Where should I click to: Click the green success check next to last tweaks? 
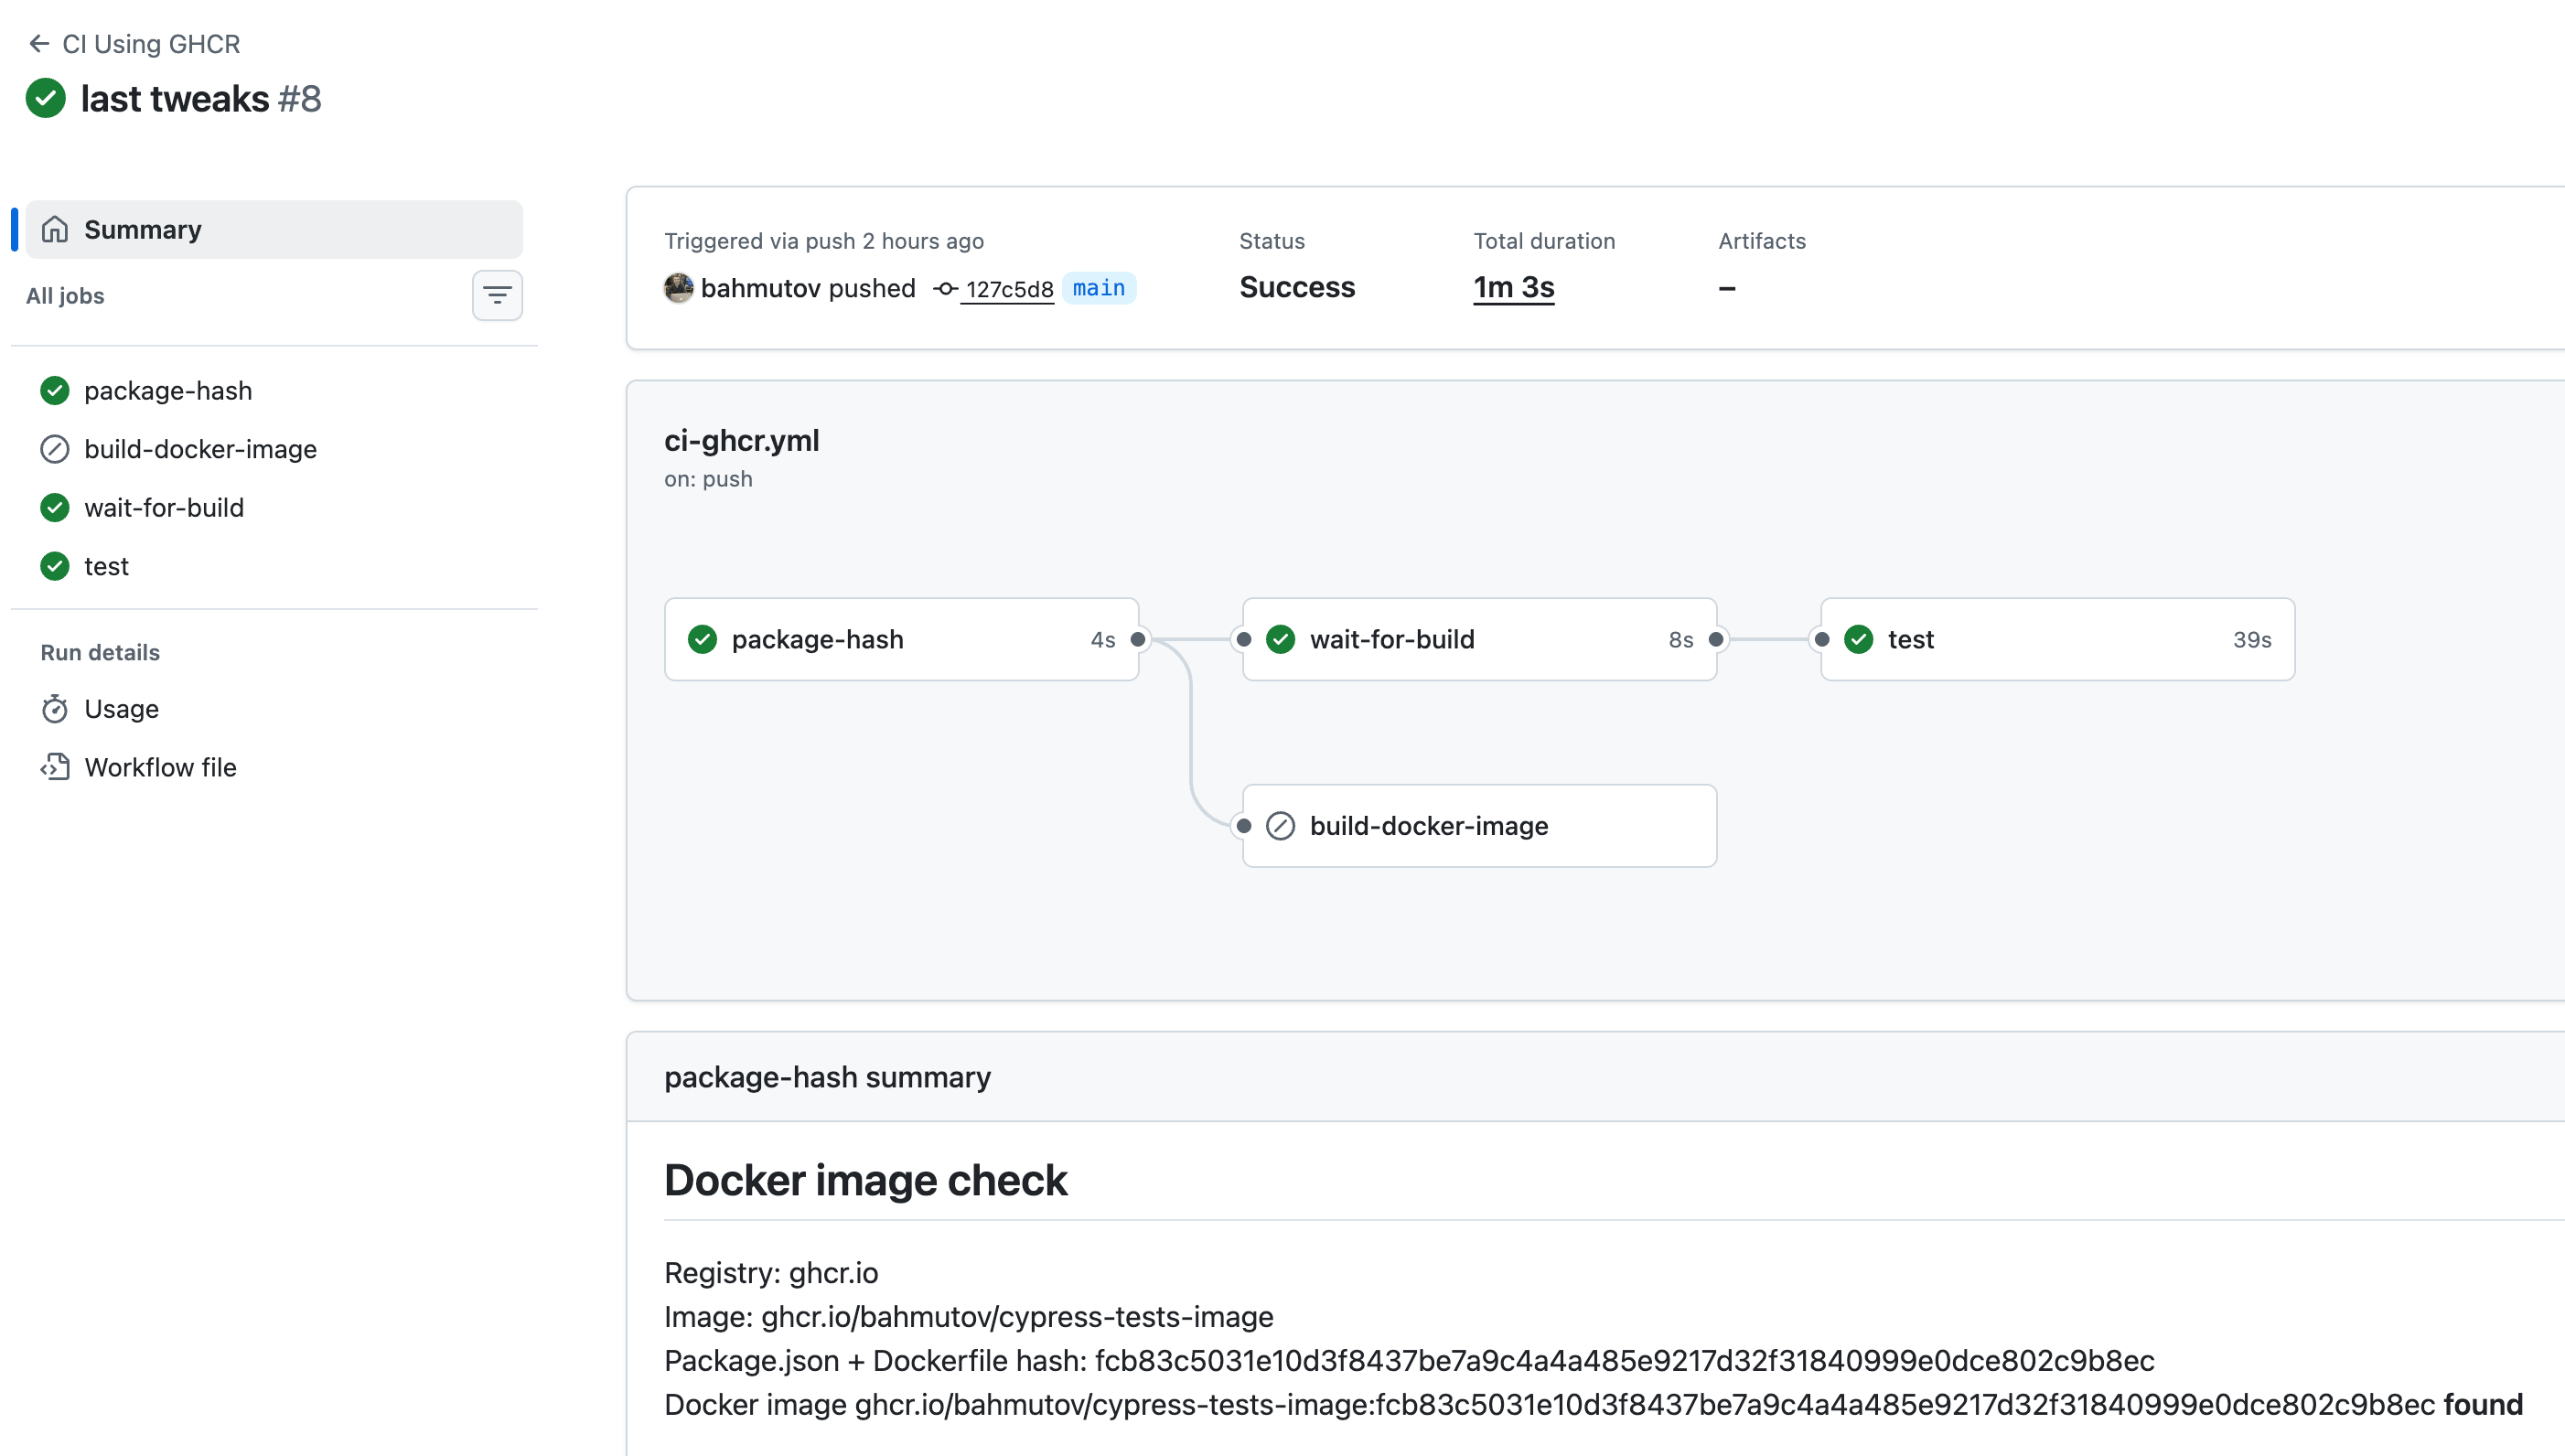point(45,97)
